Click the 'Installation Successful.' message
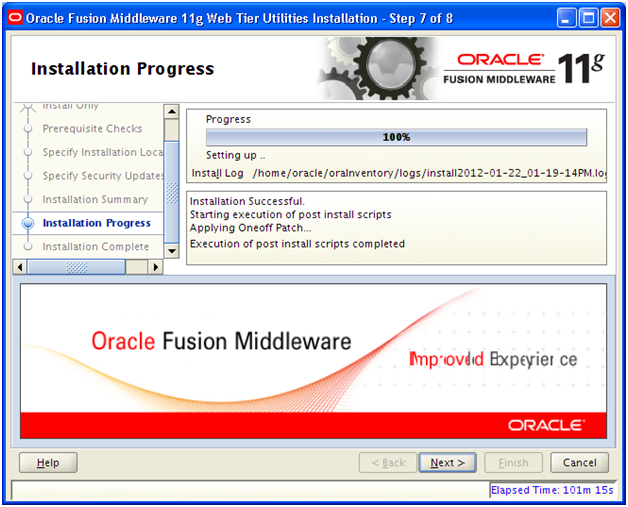 (247, 201)
